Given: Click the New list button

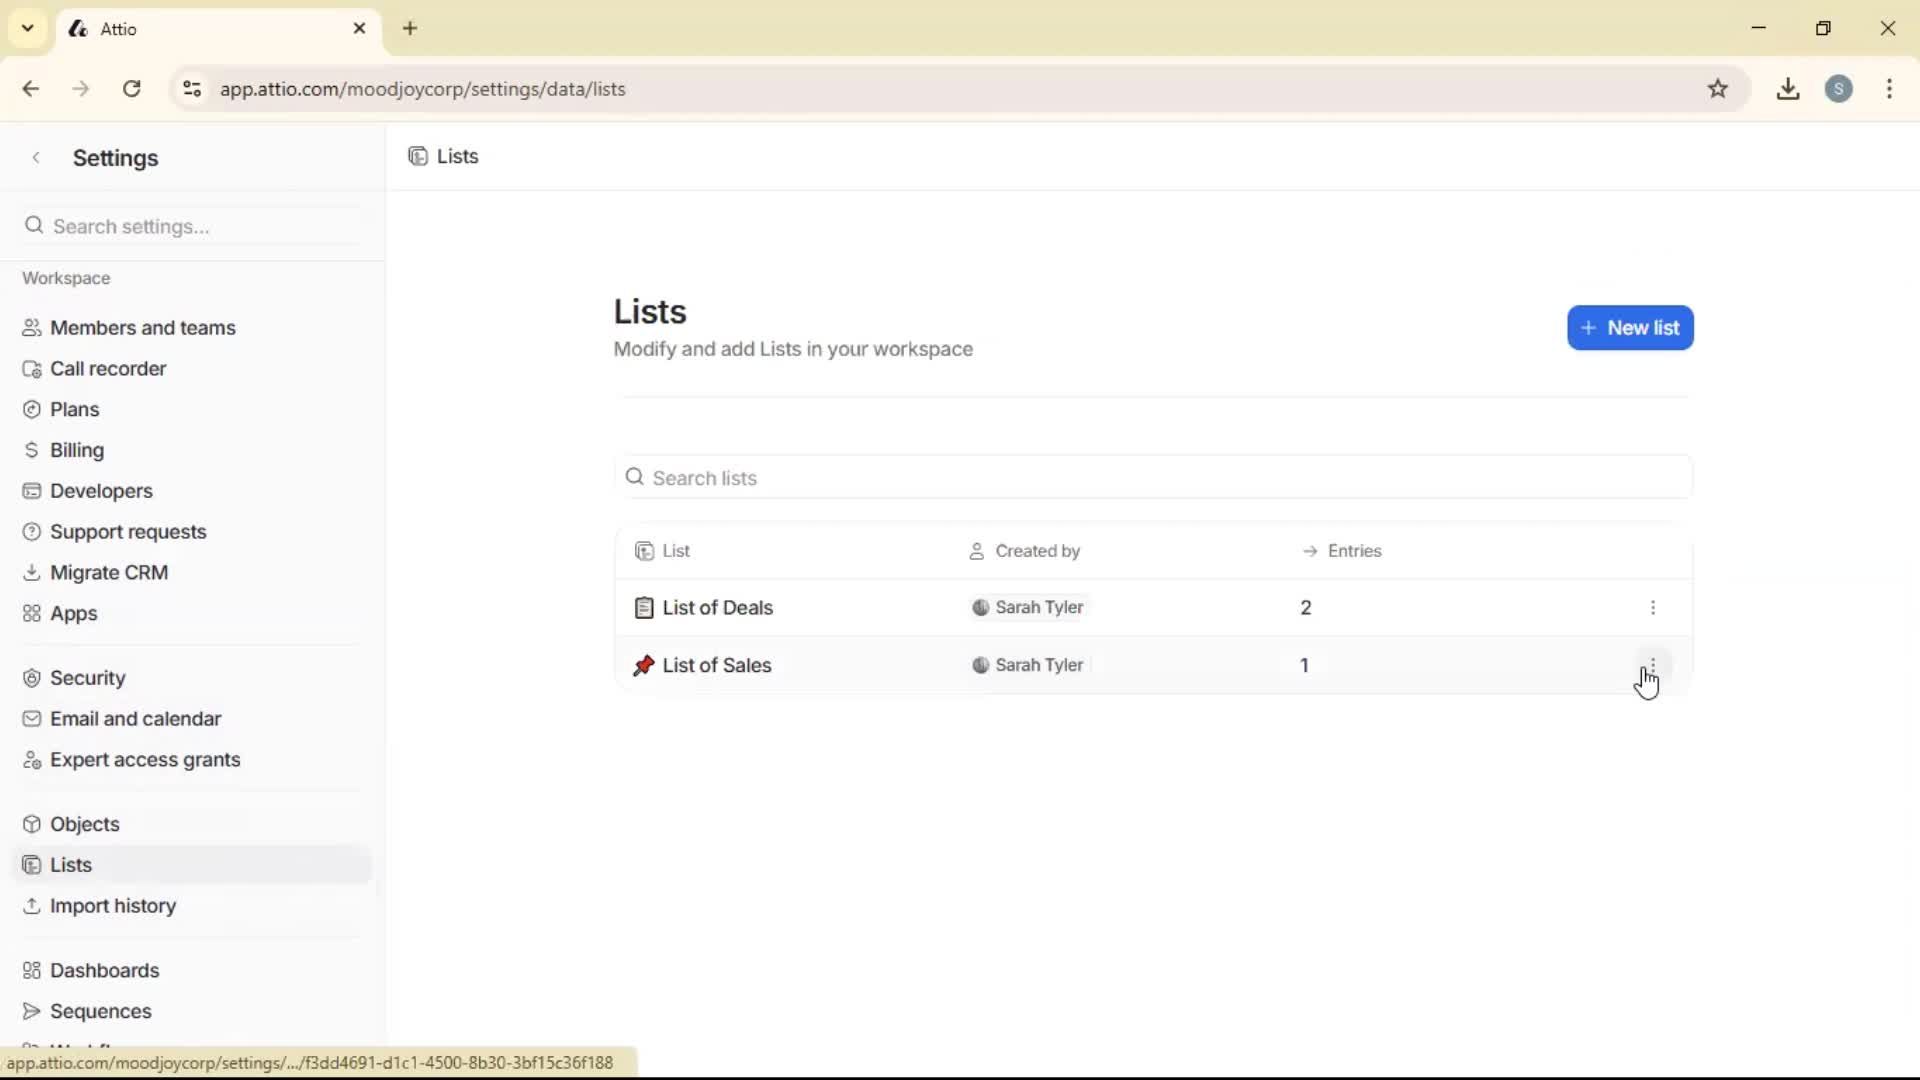Looking at the screenshot, I should pos(1630,328).
